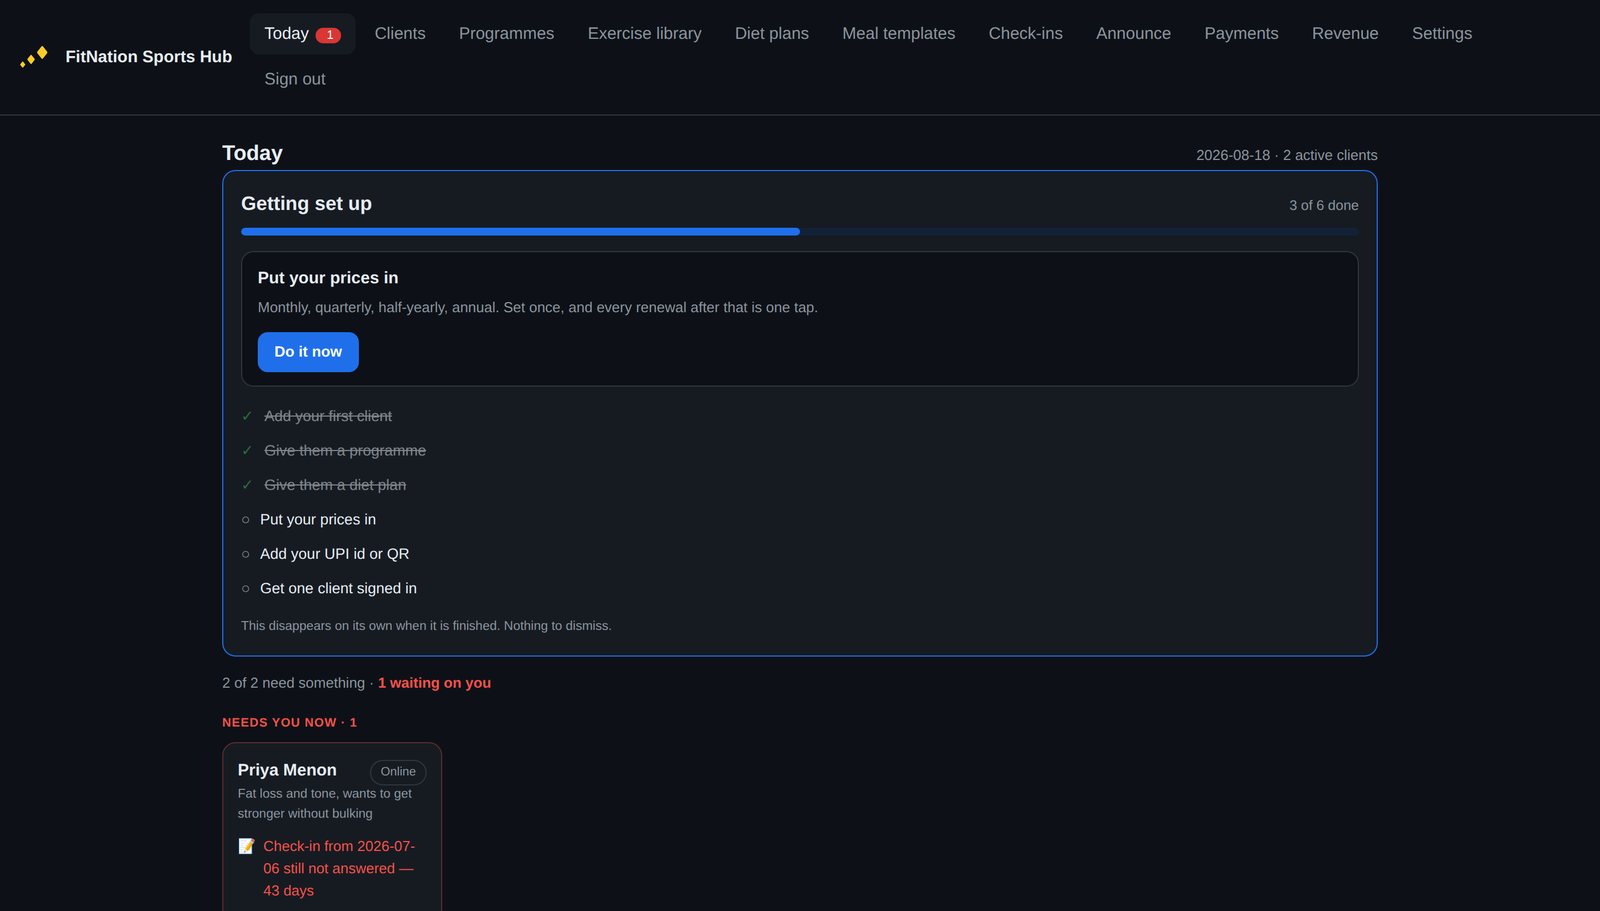Image resolution: width=1600 pixels, height=911 pixels.
Task: Click Priya Menon's goal description text
Action: tap(325, 803)
